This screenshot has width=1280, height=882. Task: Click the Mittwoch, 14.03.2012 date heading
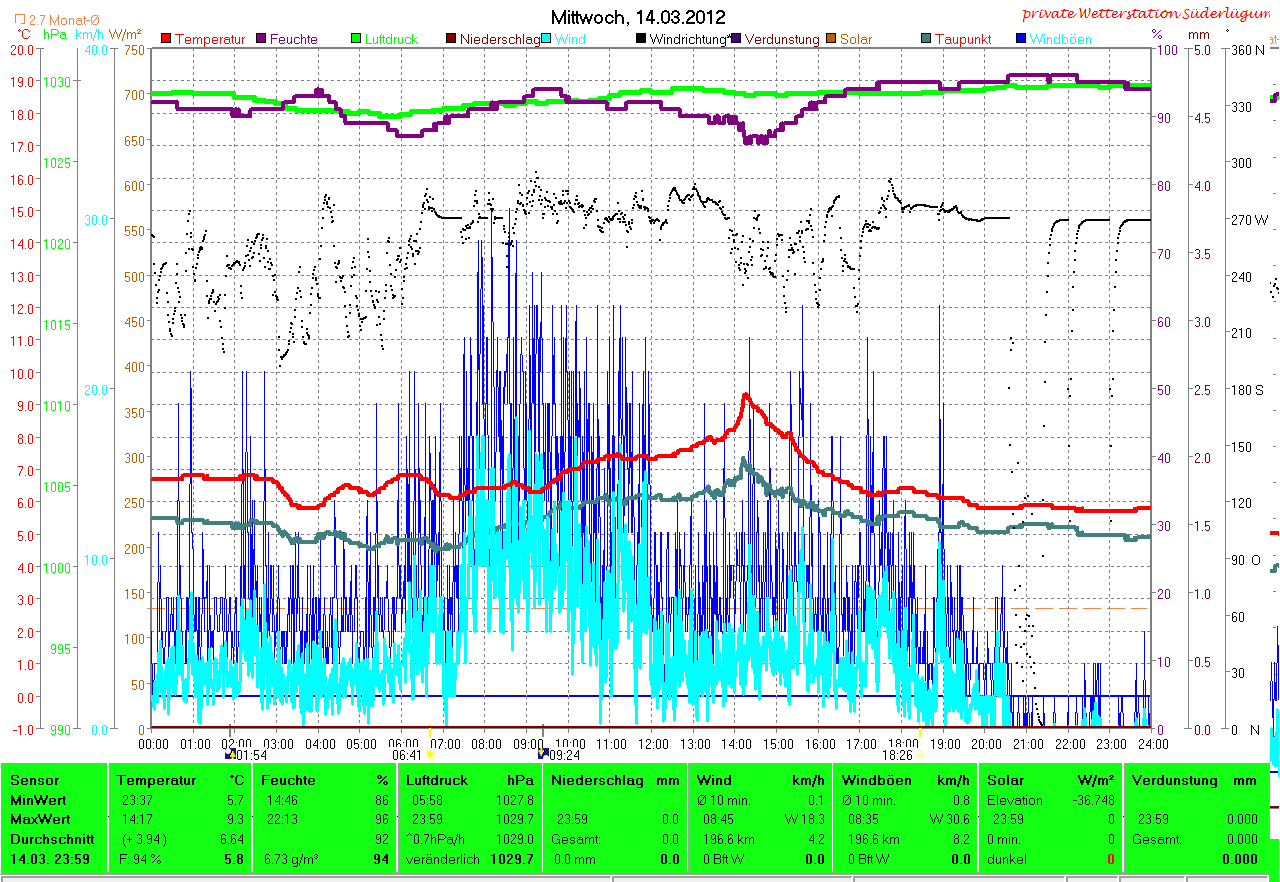pos(638,17)
